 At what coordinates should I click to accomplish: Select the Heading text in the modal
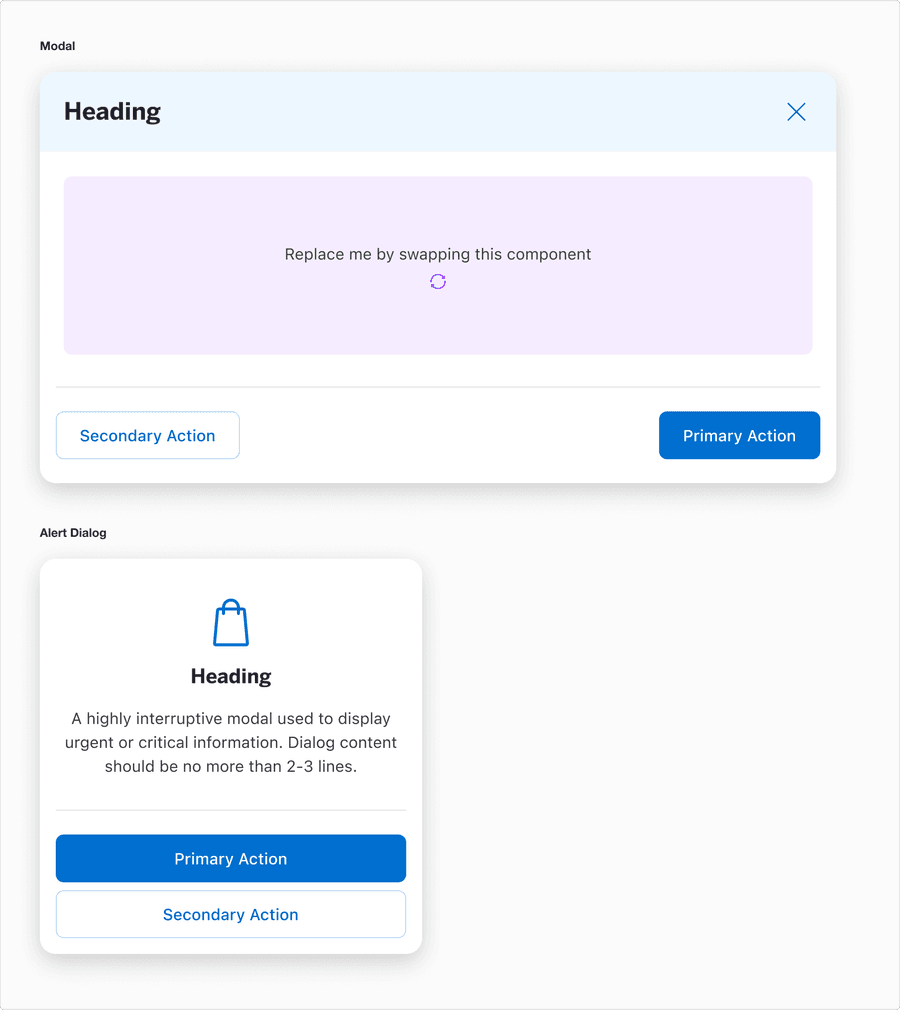112,111
